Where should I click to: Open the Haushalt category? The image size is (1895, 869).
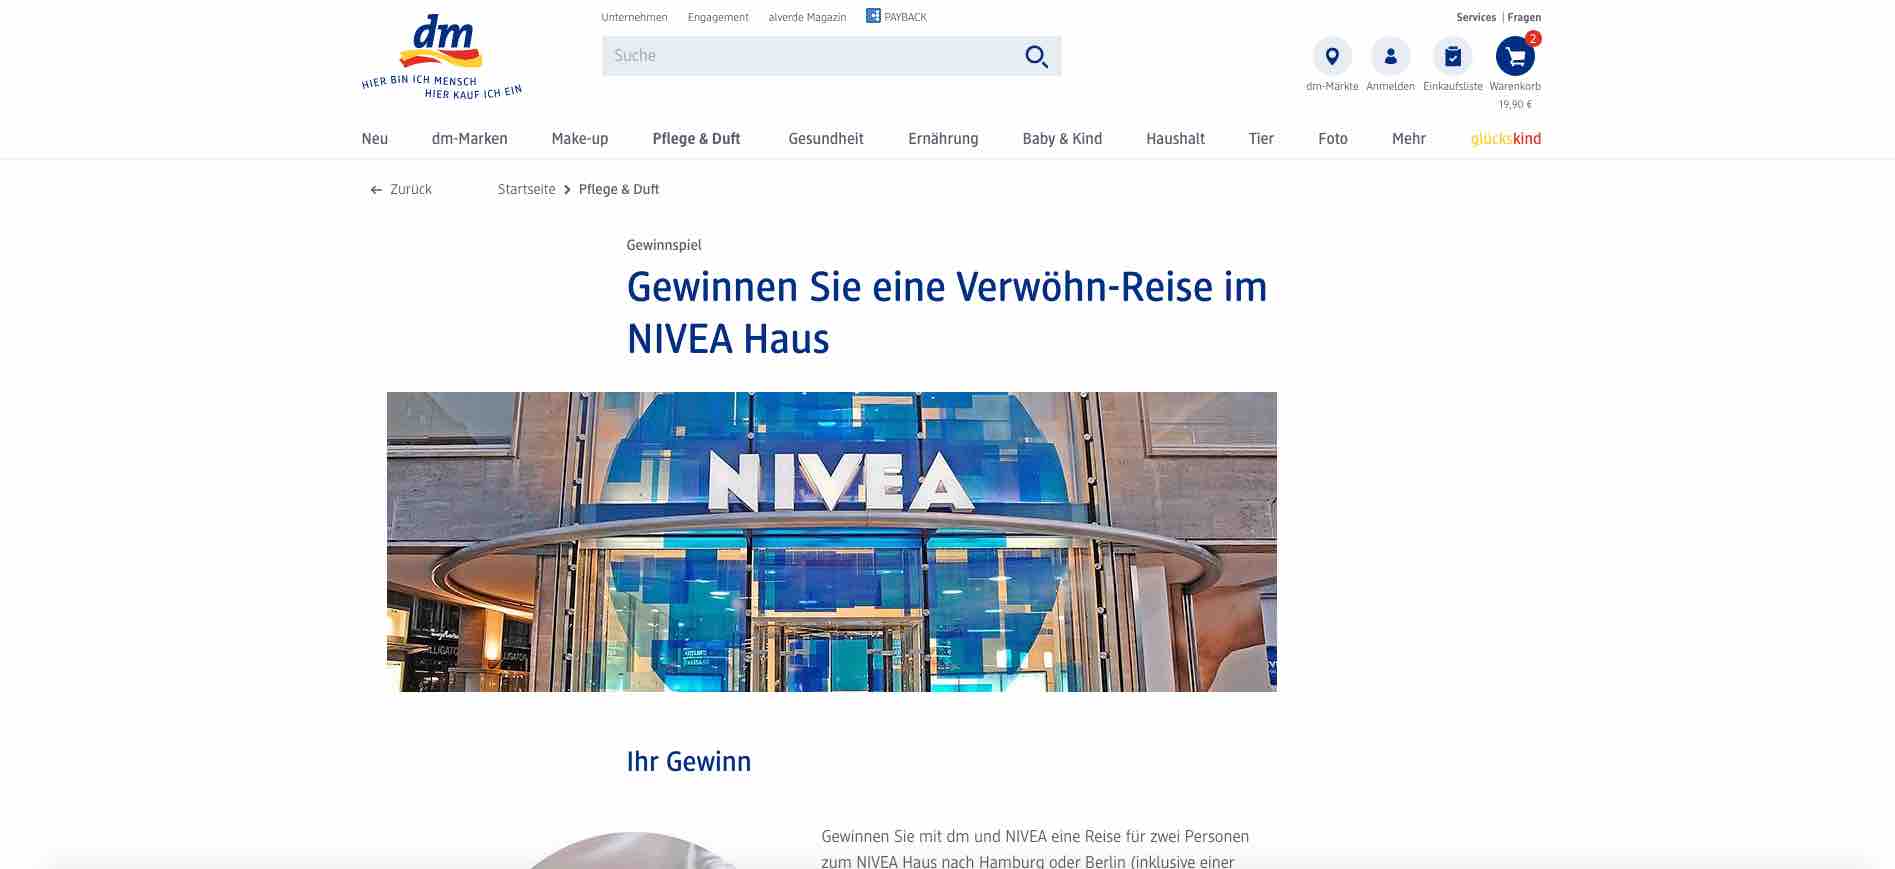1175,139
